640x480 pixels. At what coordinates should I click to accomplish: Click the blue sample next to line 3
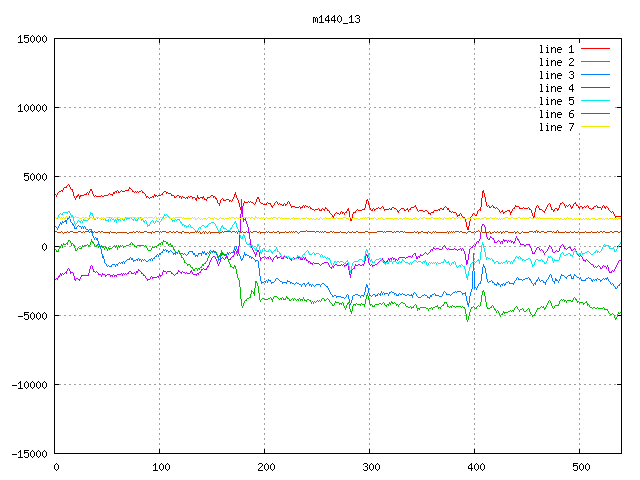tap(596, 75)
